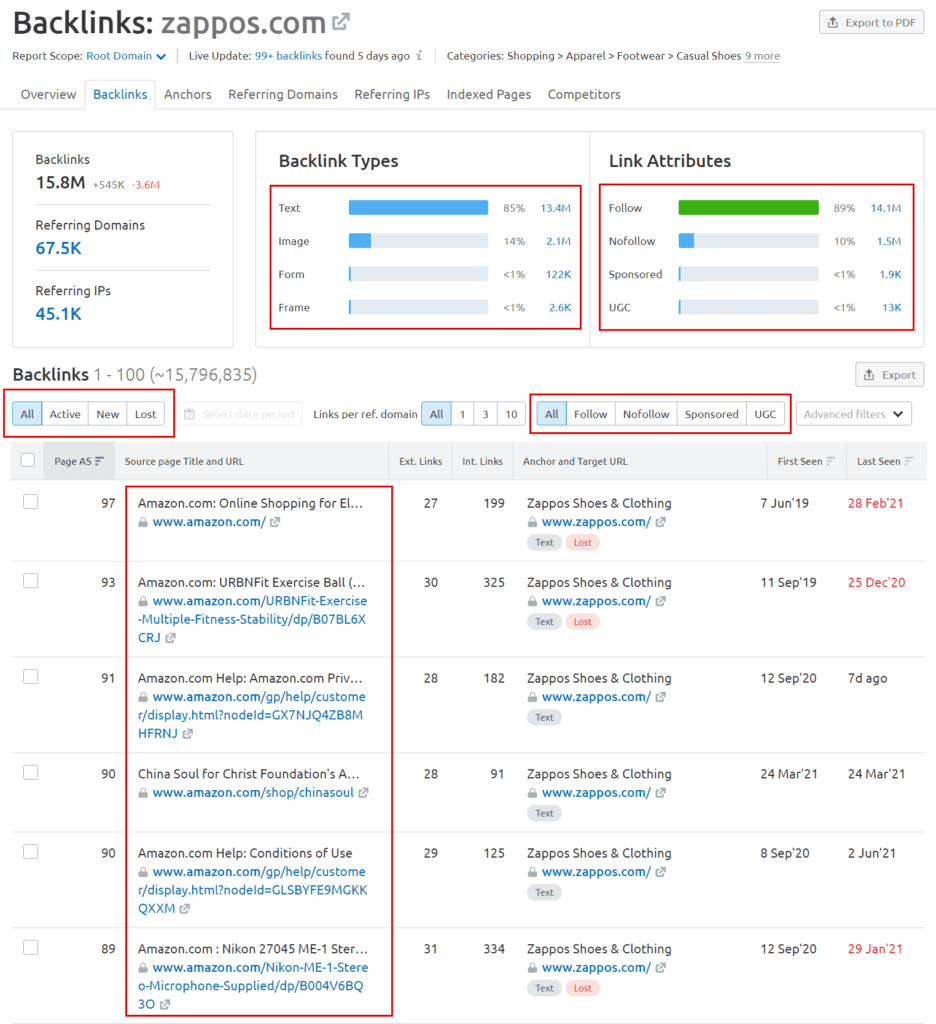Open 99+ backlinks live update link
936x1024 pixels.
coord(288,56)
